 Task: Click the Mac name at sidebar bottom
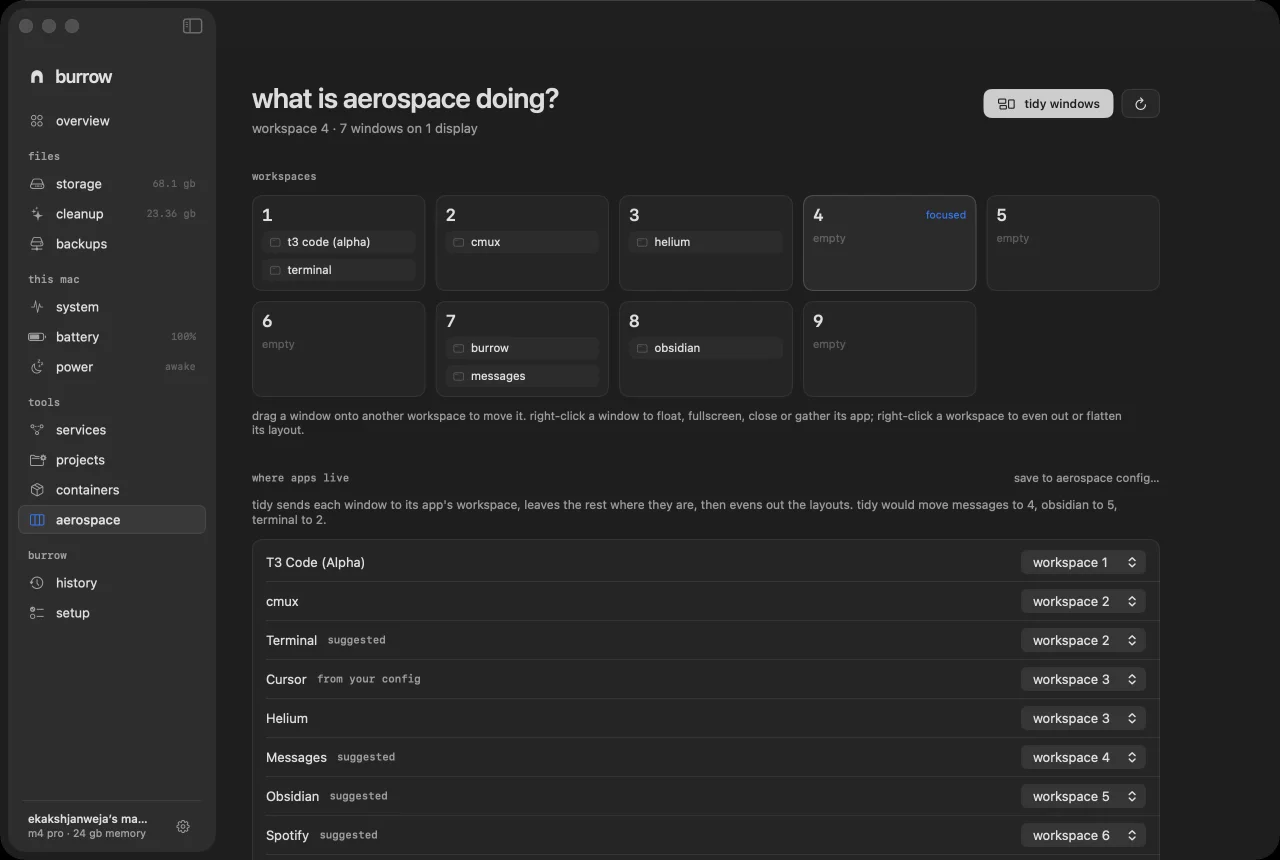[88, 818]
